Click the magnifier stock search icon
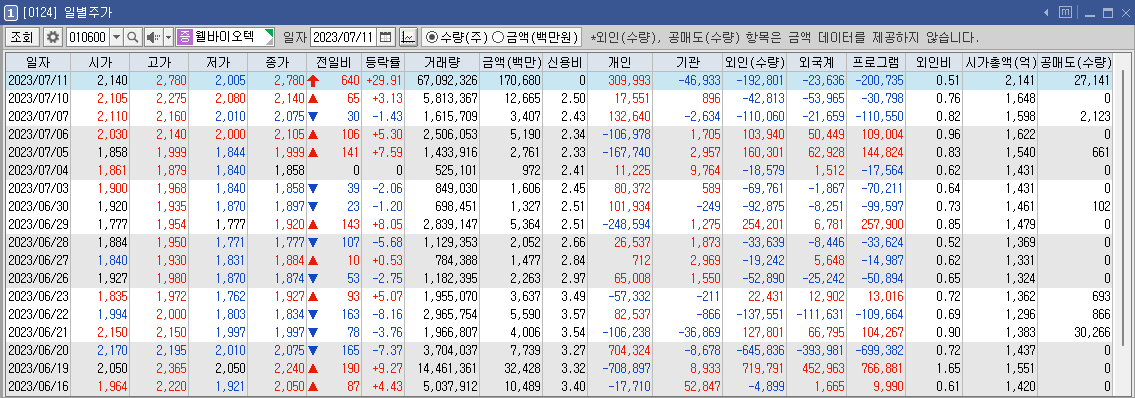Image resolution: width=1135 pixels, height=398 pixels. click(132, 37)
